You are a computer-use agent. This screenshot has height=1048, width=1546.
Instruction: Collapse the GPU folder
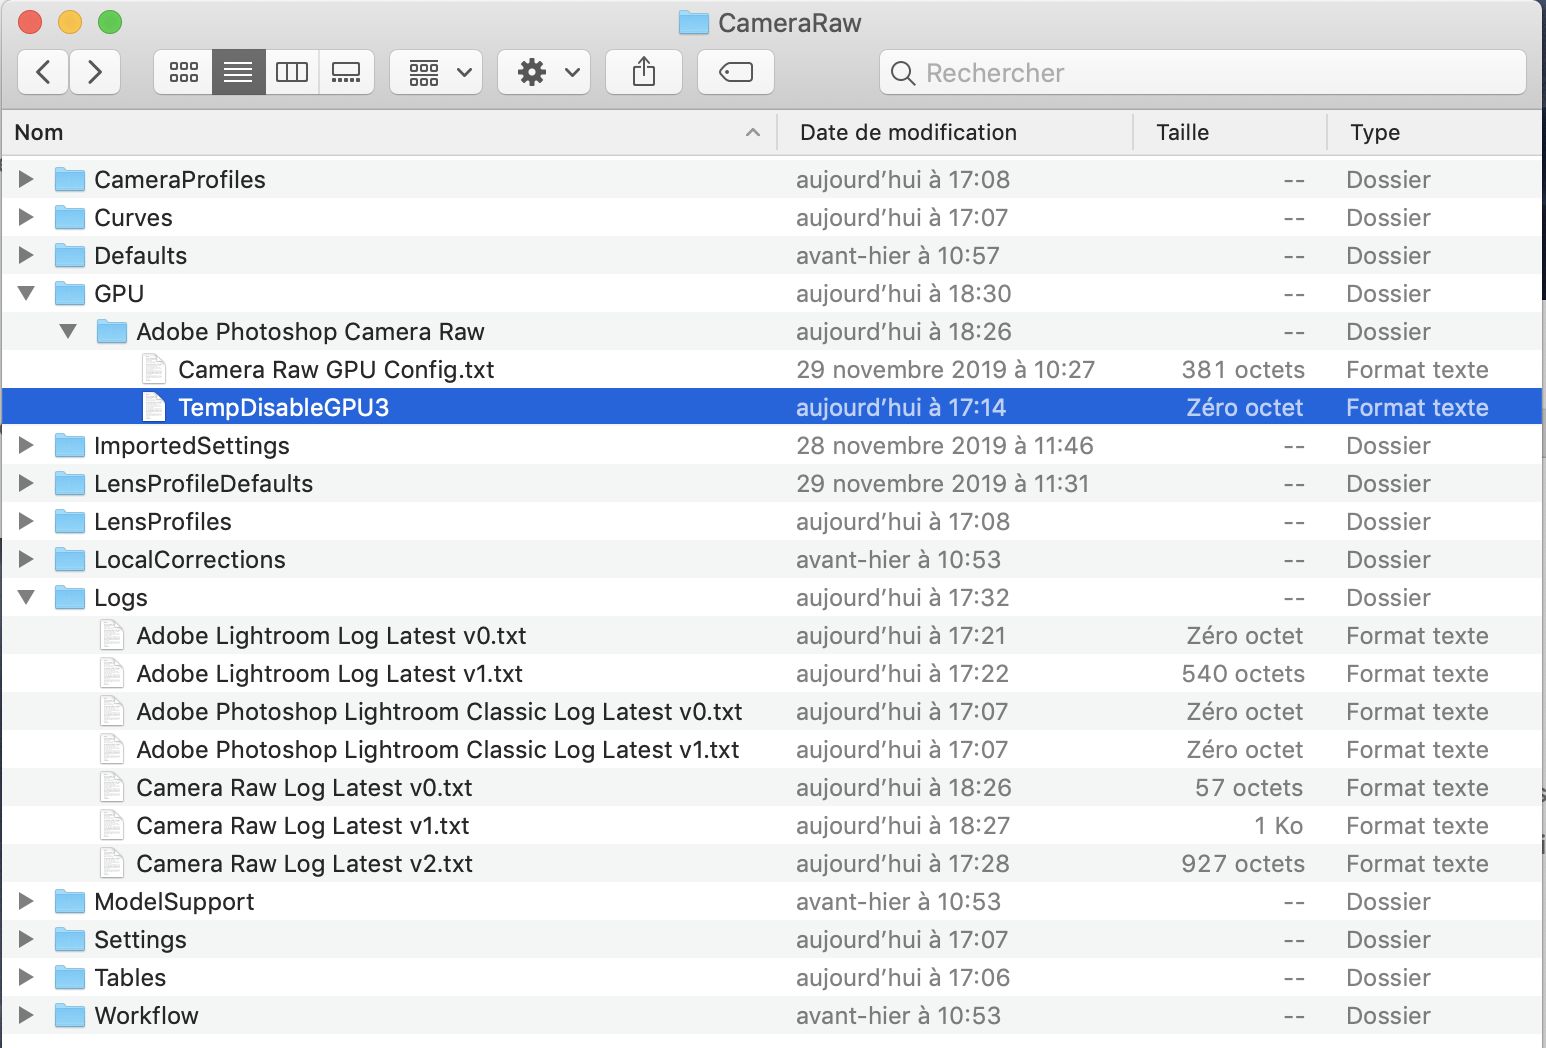(x=26, y=293)
